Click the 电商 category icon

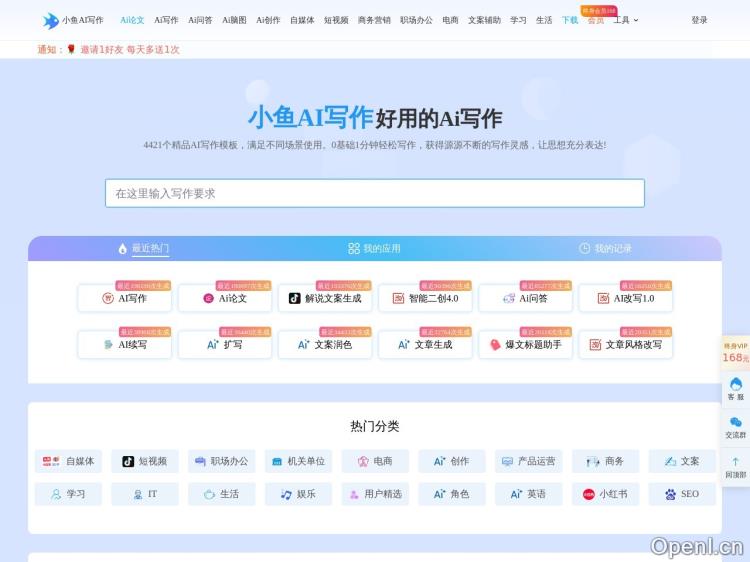click(x=363, y=461)
